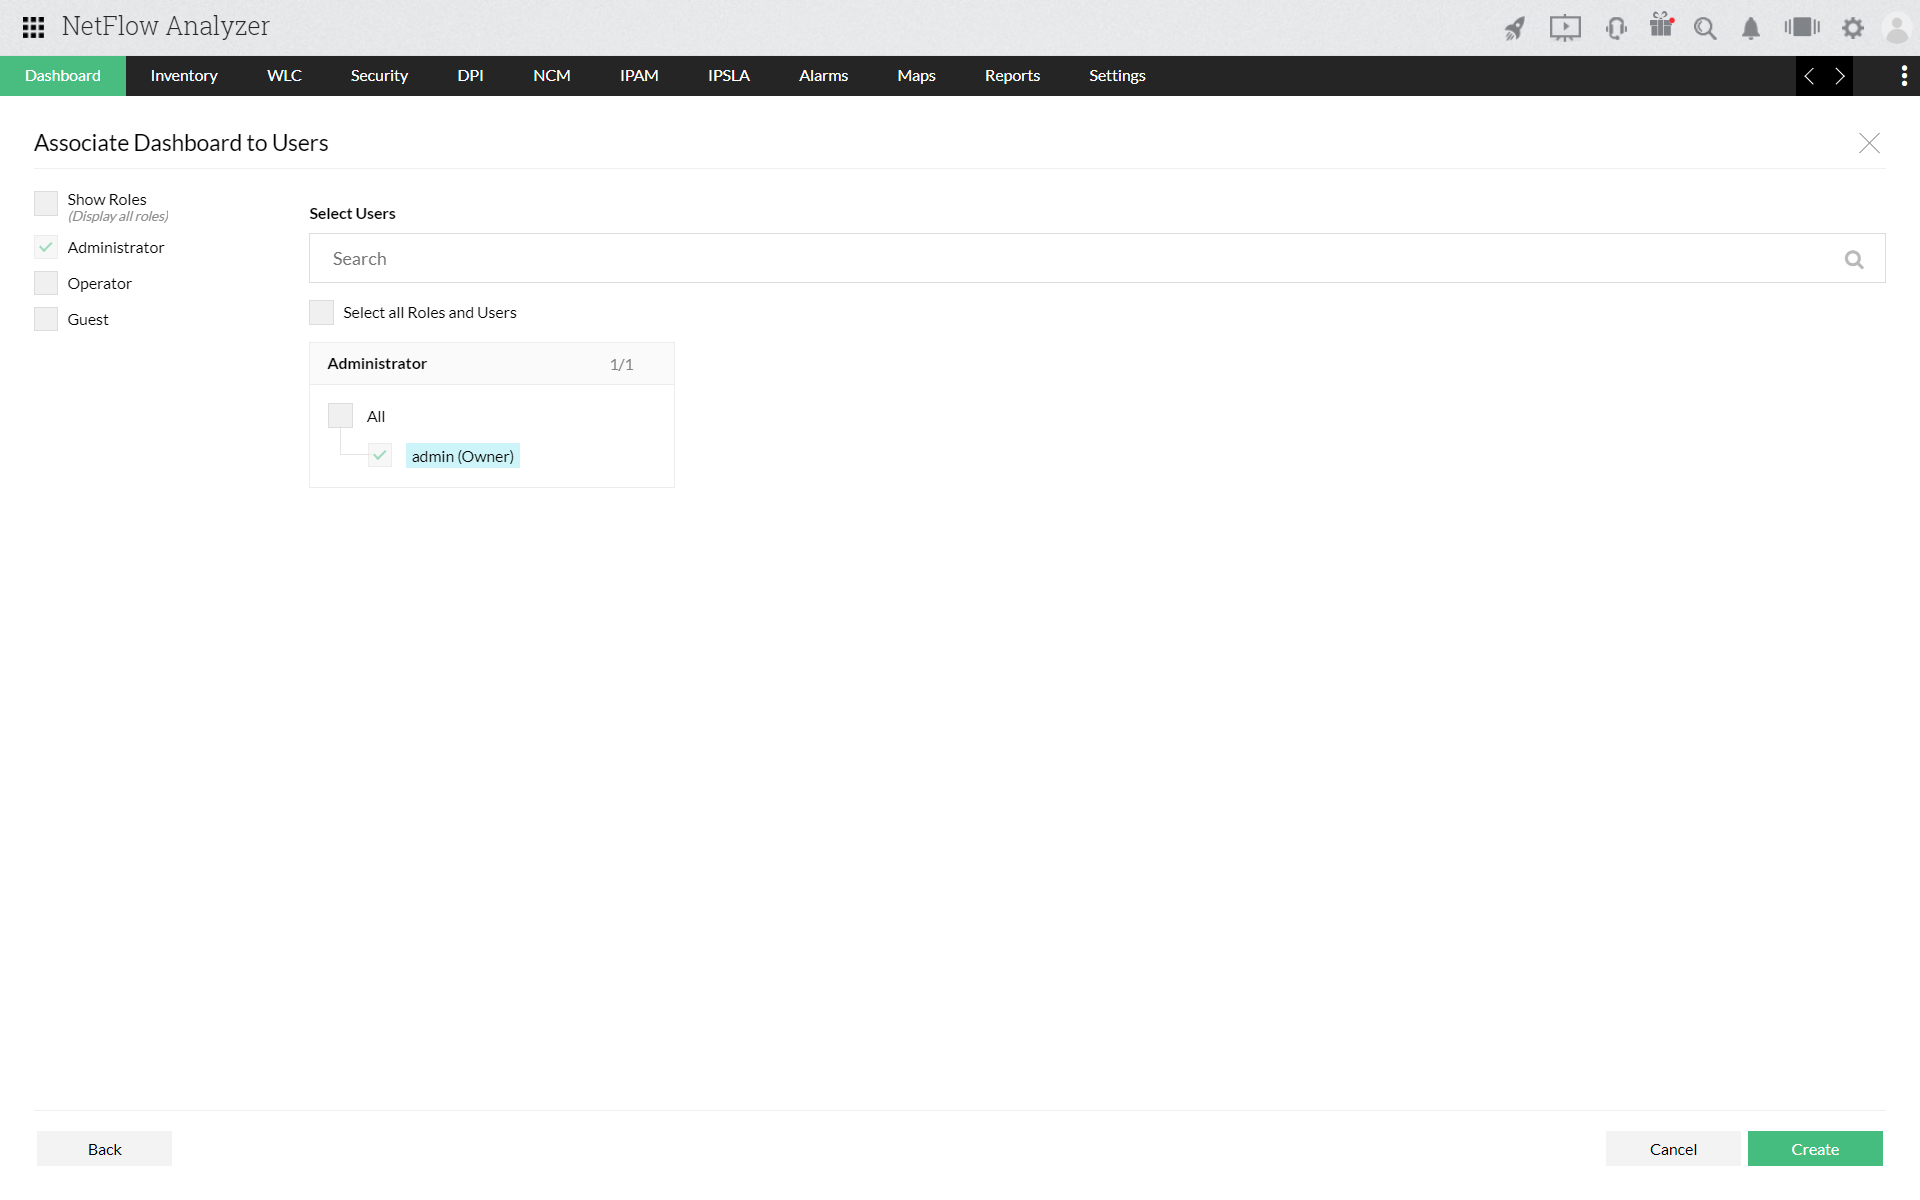Switch to the Reports tab
This screenshot has width=1920, height=1200.
pyautogui.click(x=1012, y=76)
